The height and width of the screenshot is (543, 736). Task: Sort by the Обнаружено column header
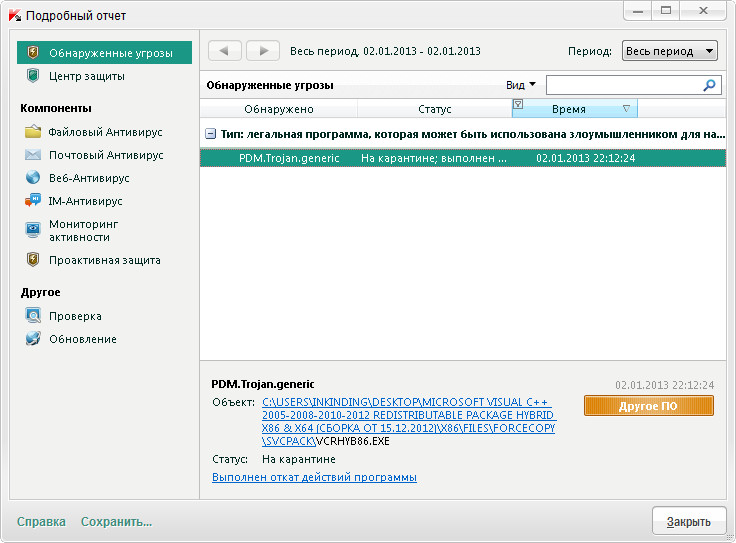pos(278,109)
